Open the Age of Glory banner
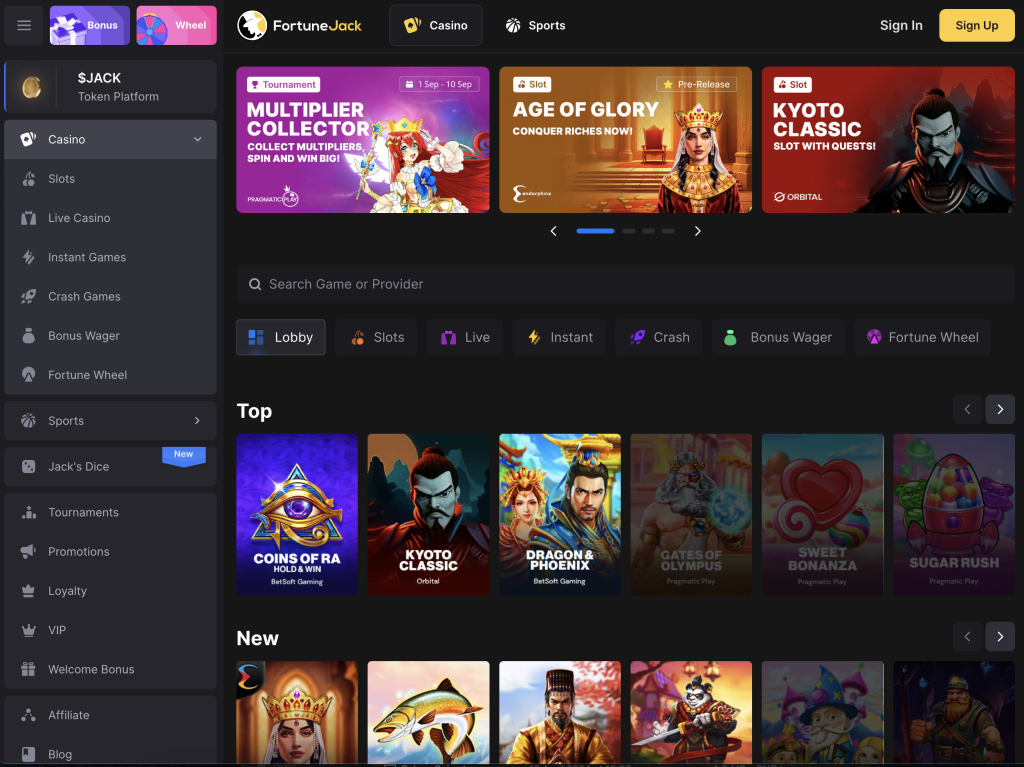This screenshot has height=767, width=1024. pos(626,140)
